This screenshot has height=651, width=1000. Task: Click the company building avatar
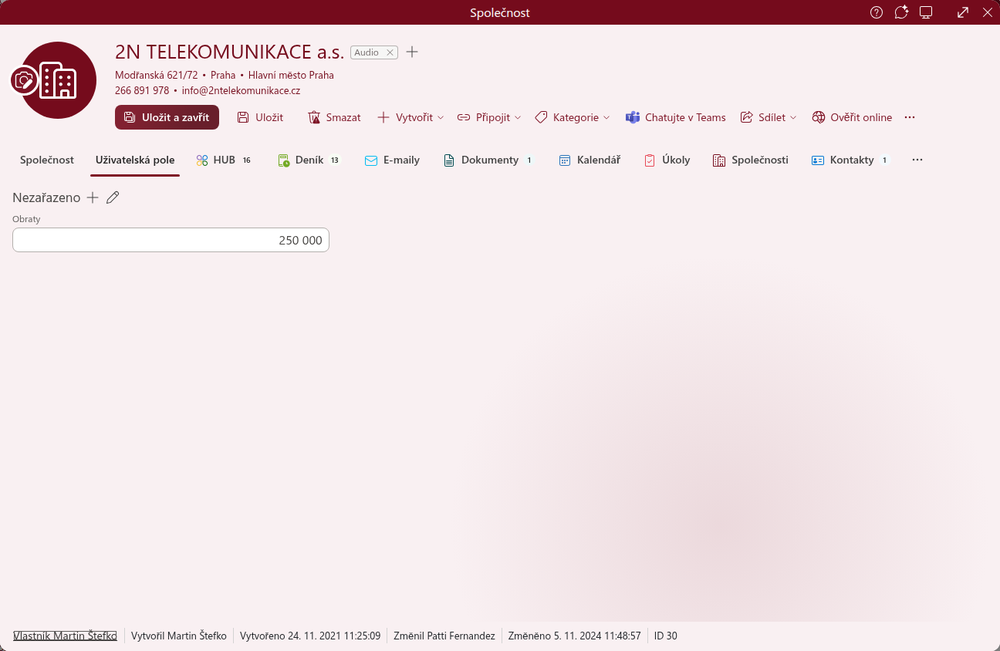tap(58, 80)
